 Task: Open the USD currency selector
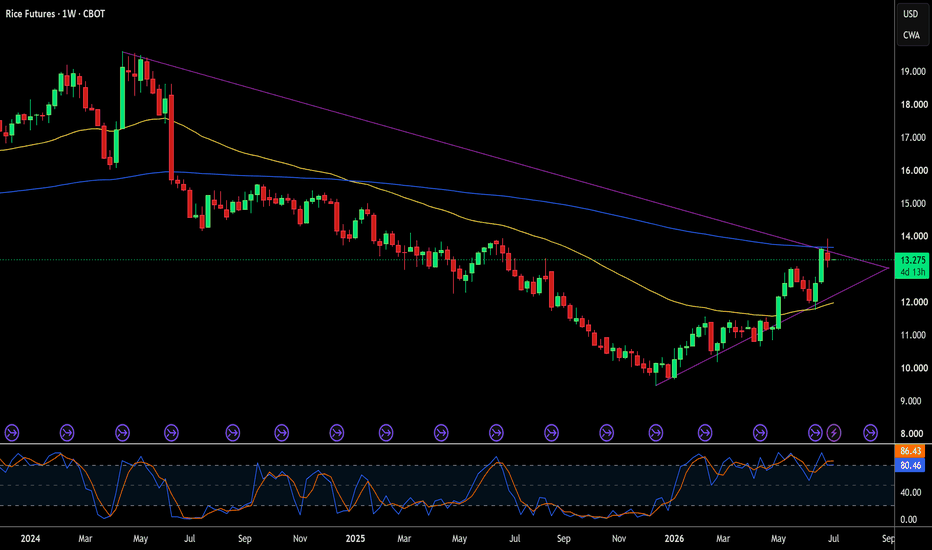[911, 14]
